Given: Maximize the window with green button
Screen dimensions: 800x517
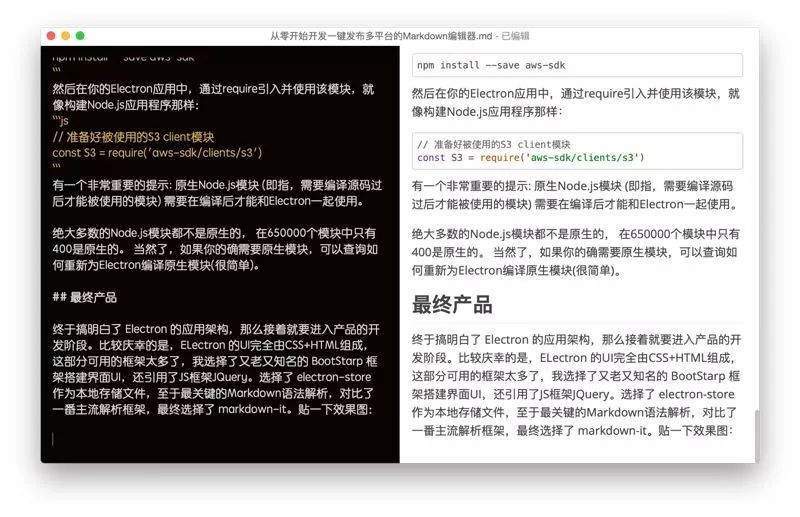Looking at the screenshot, I should coord(80,36).
